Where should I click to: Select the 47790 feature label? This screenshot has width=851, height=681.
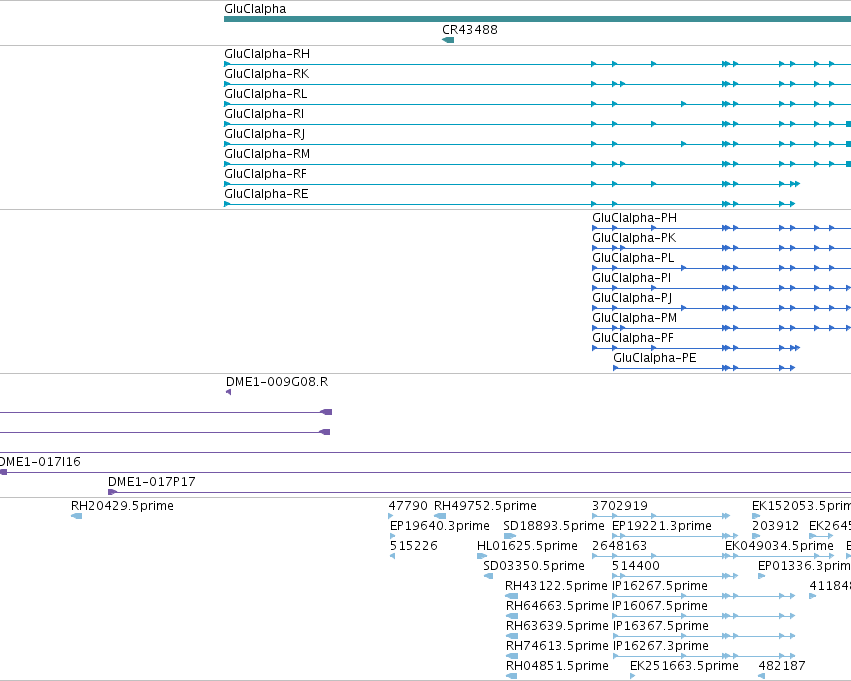pyautogui.click(x=408, y=506)
